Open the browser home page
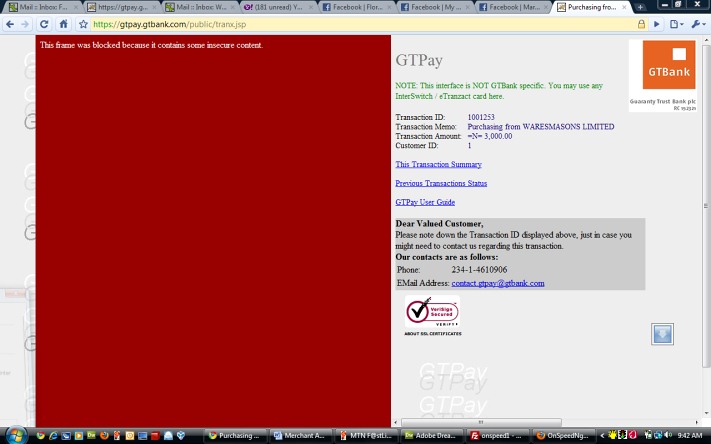Viewport: 711px width, 444px height. point(63,24)
